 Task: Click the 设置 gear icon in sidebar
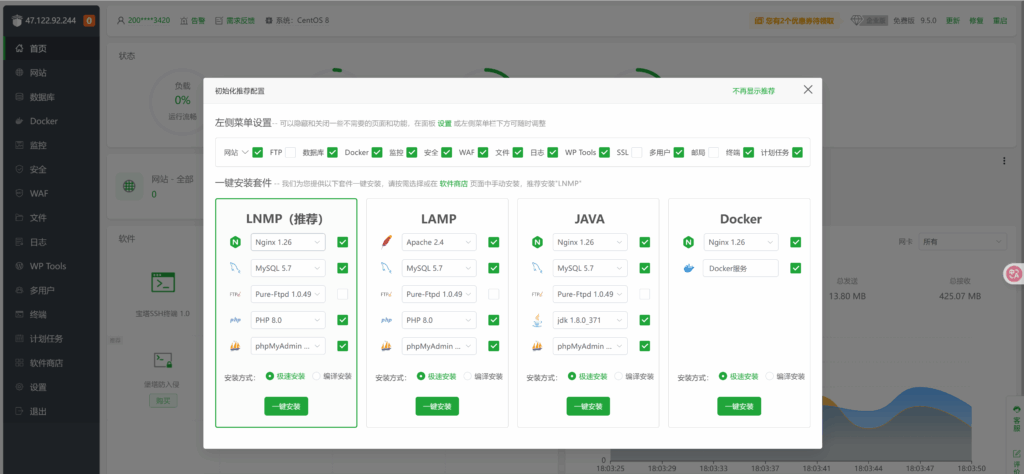coord(19,387)
